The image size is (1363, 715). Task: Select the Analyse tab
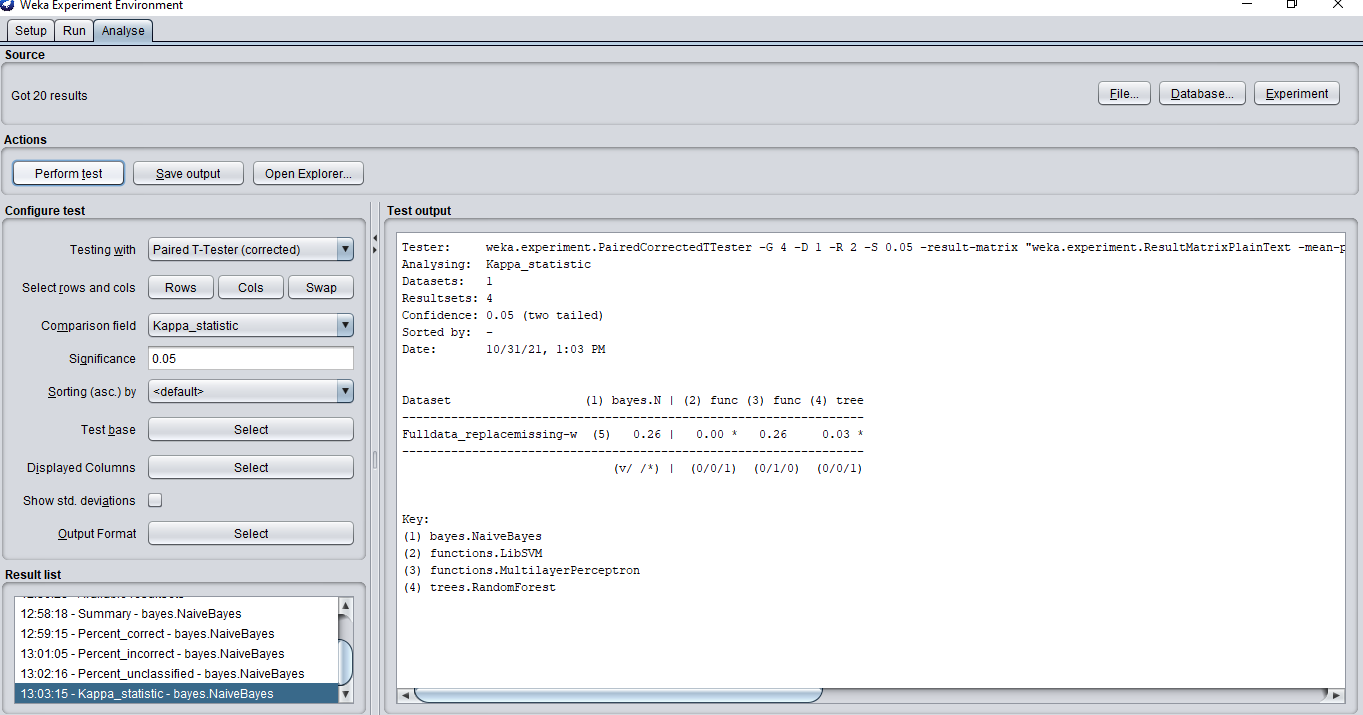(123, 30)
